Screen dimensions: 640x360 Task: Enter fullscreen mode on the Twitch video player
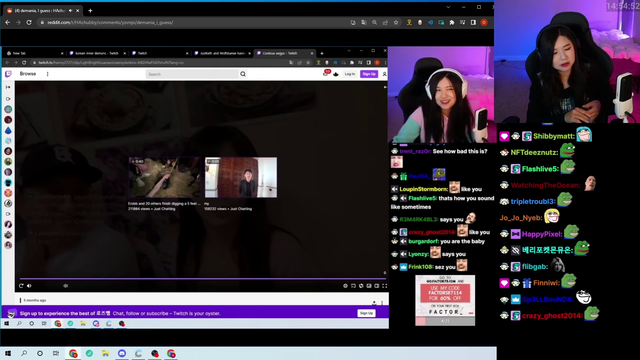tap(384, 286)
